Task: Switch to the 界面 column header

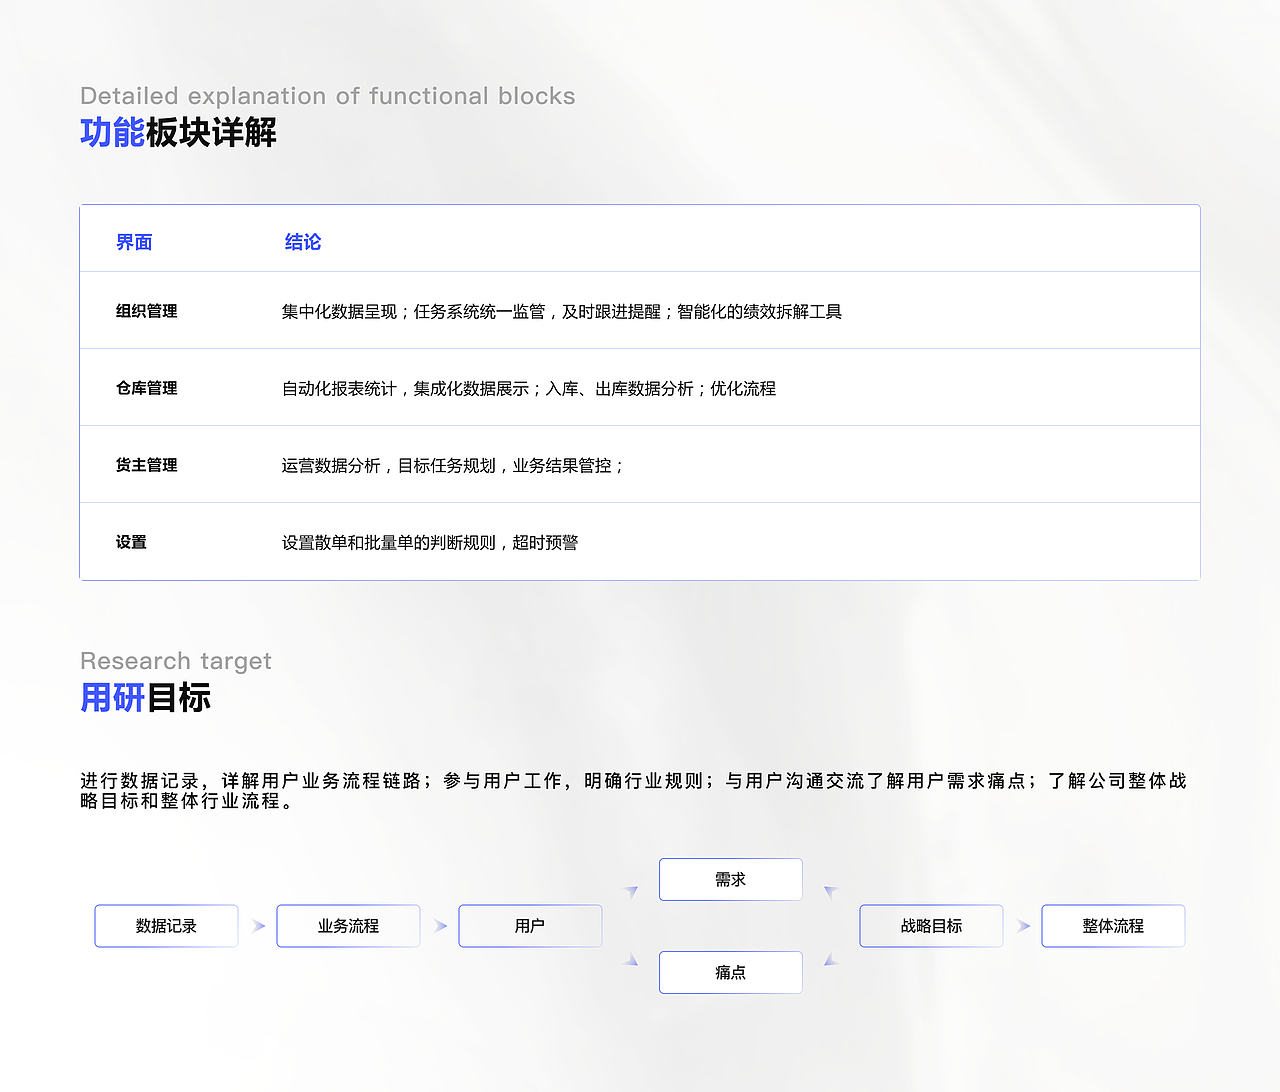Action: [134, 241]
